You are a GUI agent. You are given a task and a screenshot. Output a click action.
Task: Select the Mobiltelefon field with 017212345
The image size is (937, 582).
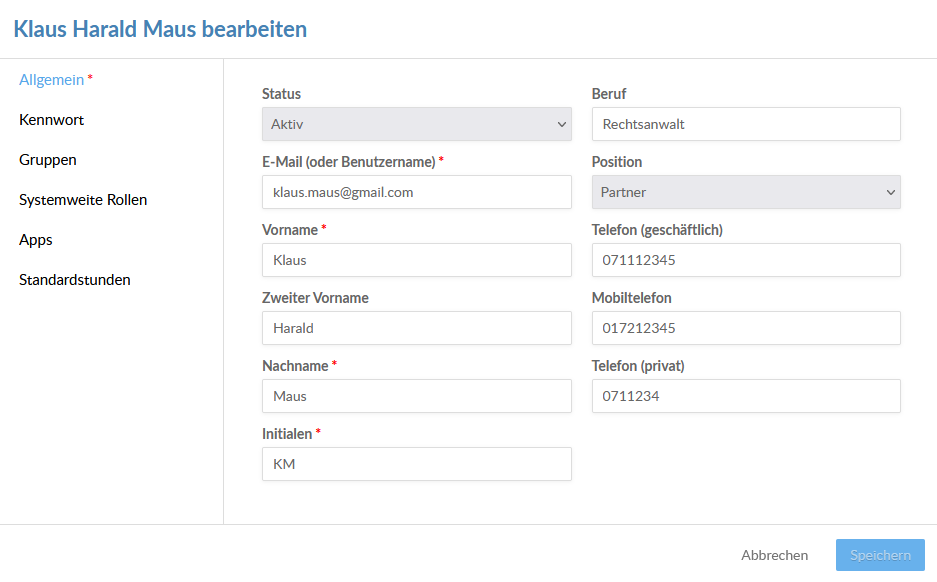746,328
